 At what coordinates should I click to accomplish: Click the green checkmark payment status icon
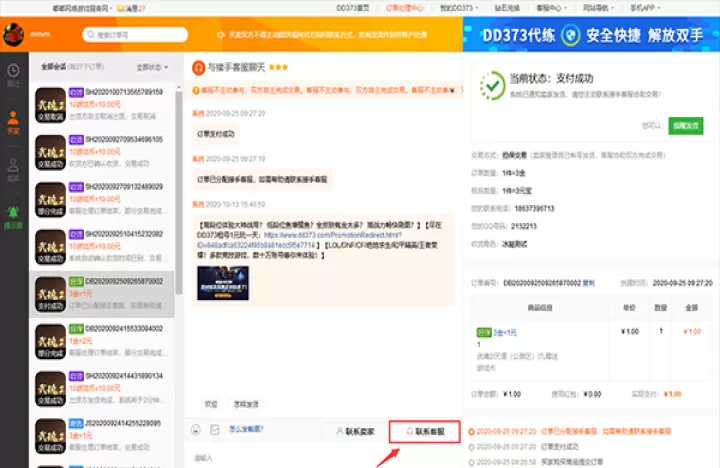(x=492, y=85)
